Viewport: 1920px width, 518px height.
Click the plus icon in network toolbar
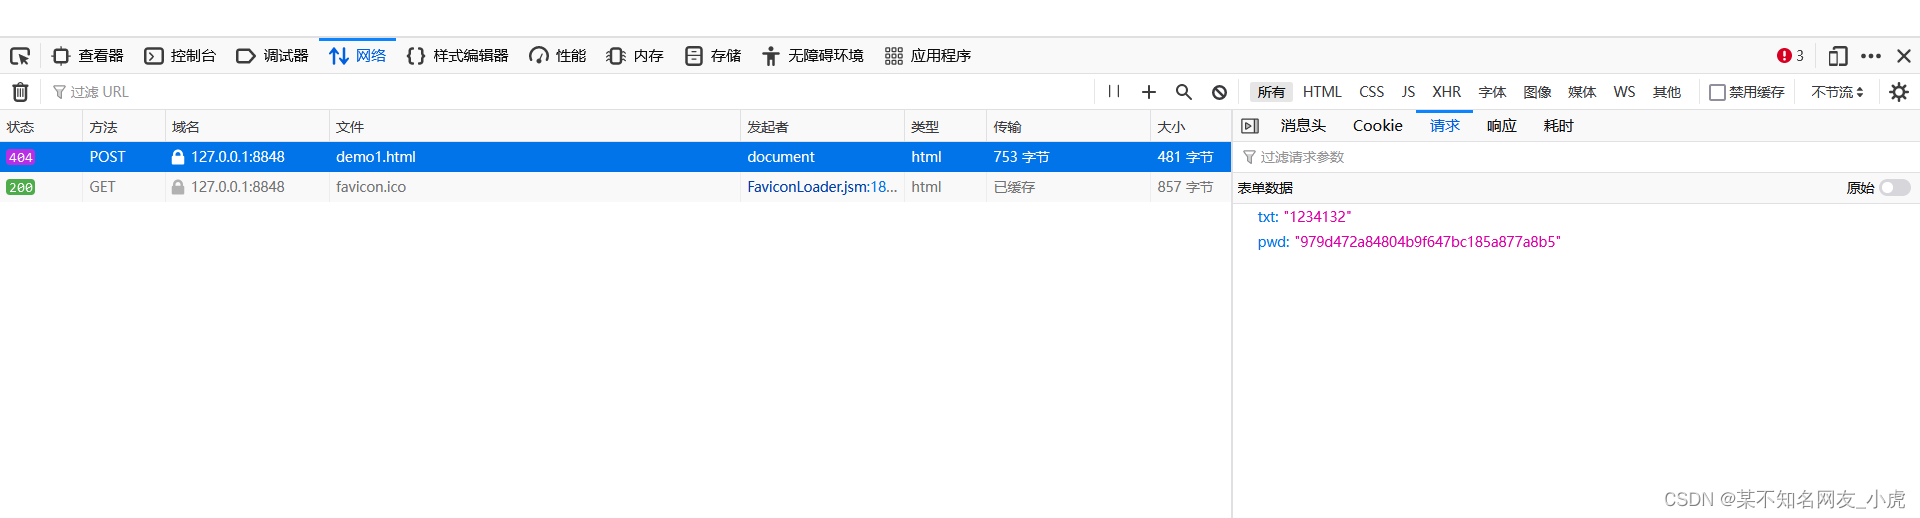[x=1149, y=92]
